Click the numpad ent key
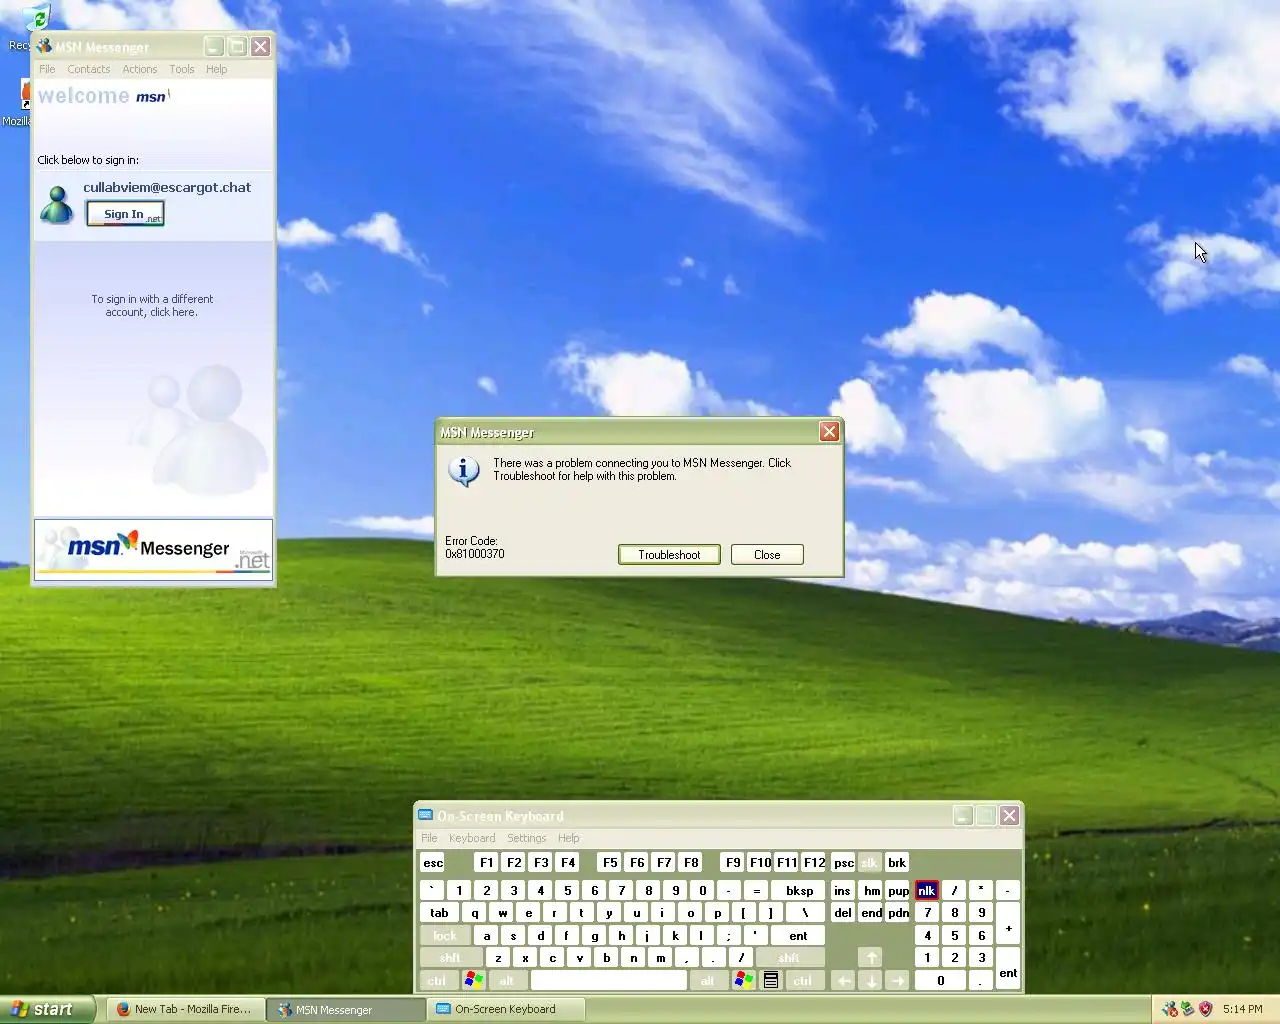Screen dimensions: 1280x1024 [1008, 969]
